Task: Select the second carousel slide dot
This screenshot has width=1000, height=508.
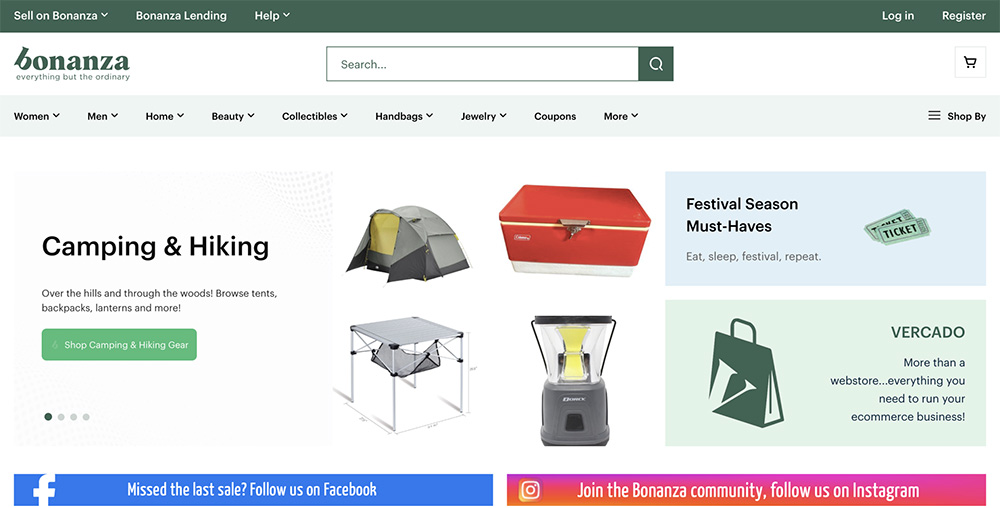Action: pyautogui.click(x=61, y=417)
